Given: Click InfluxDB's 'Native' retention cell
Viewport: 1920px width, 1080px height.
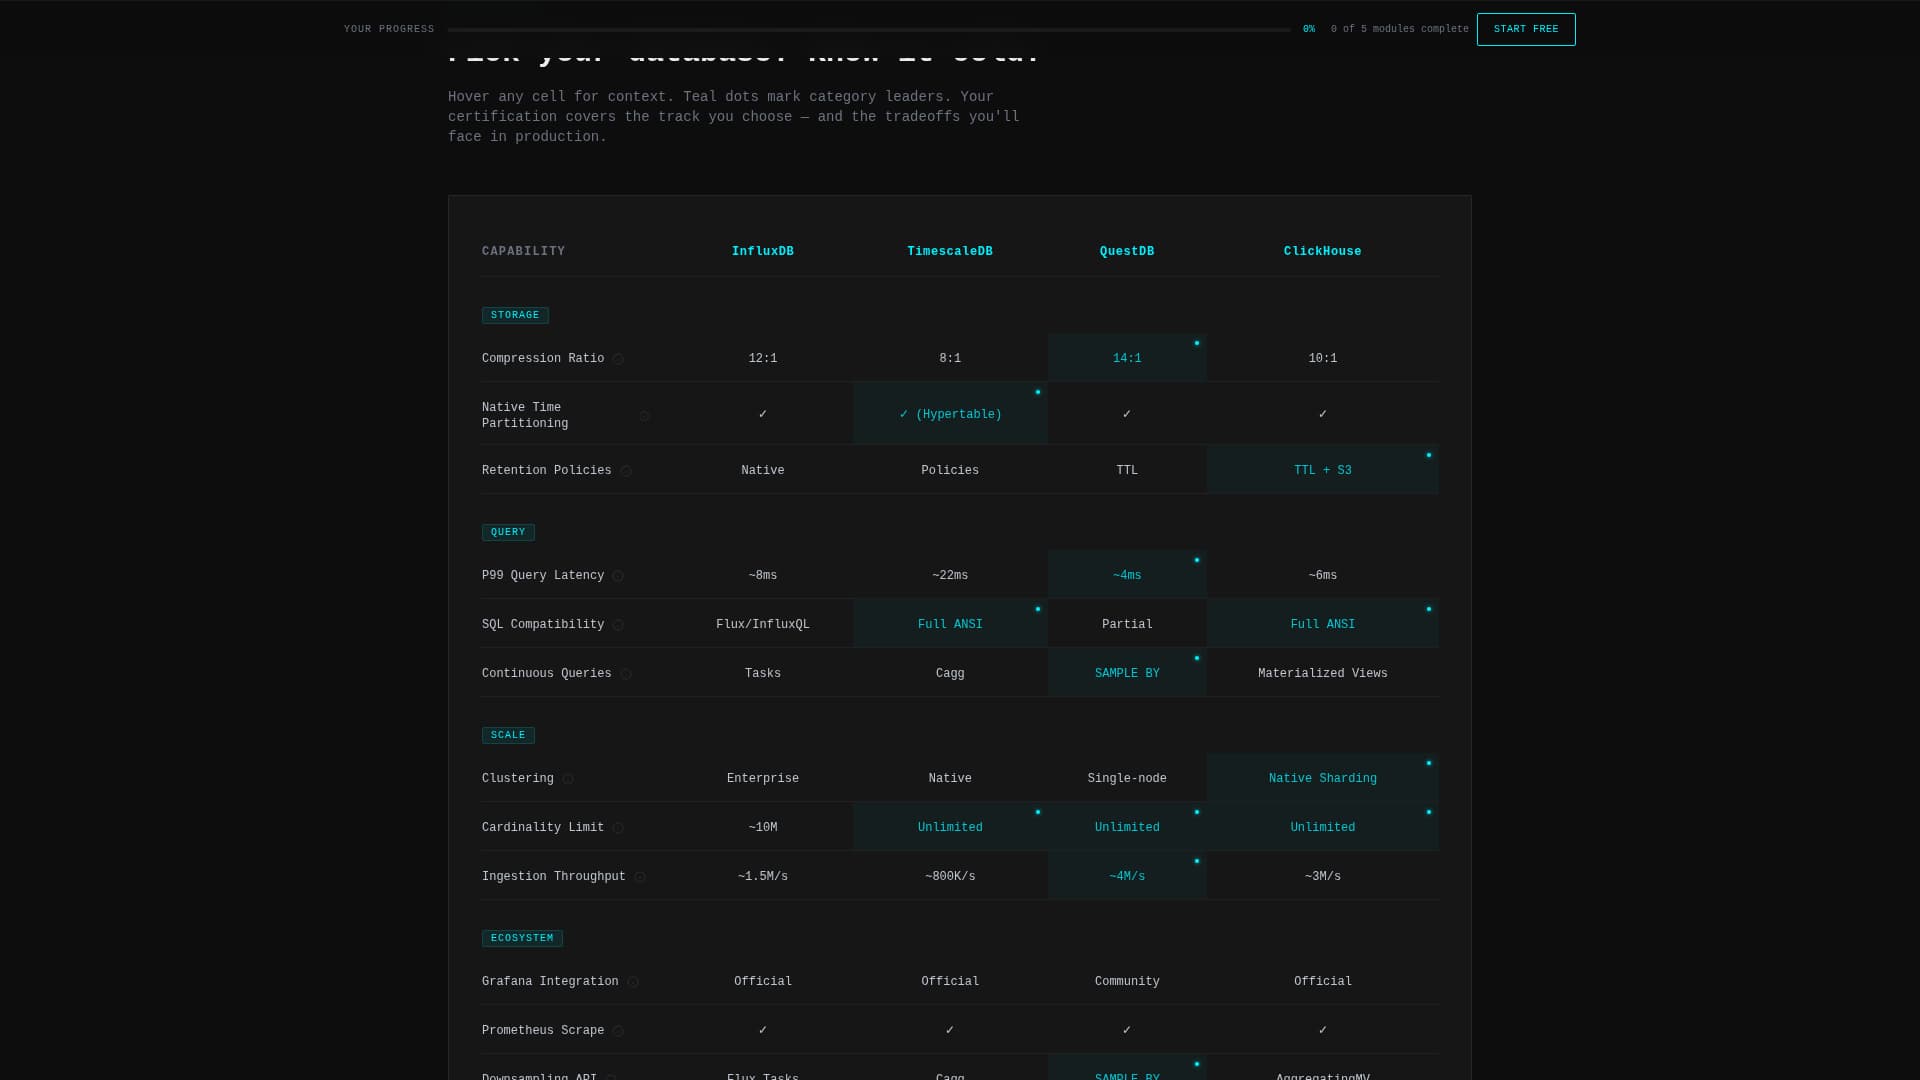Looking at the screenshot, I should click(x=763, y=470).
